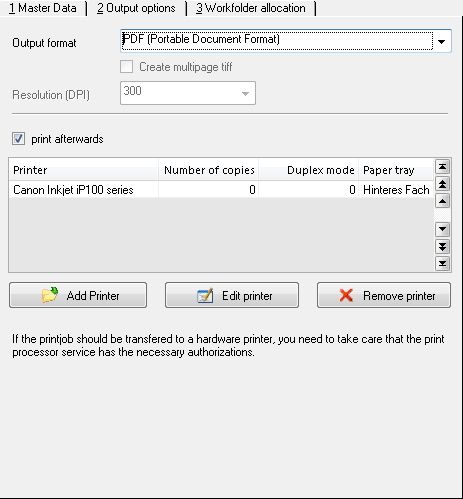Select Canon Inkjet iP100 series row
The height and width of the screenshot is (499, 463).
coord(221,190)
